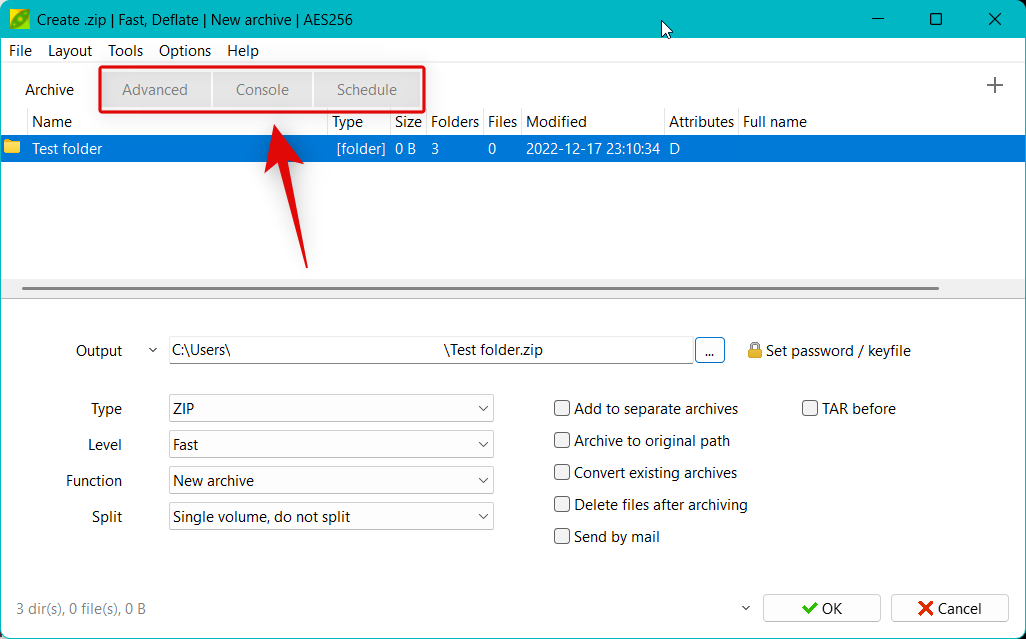
Task: Click the plus icon to add files
Action: click(x=994, y=86)
